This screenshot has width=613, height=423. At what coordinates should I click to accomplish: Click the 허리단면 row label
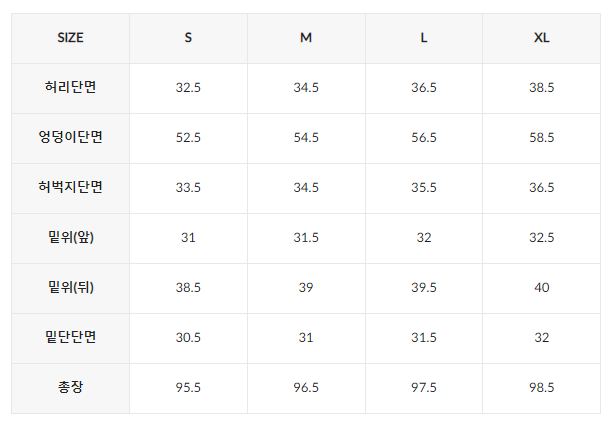70,87
